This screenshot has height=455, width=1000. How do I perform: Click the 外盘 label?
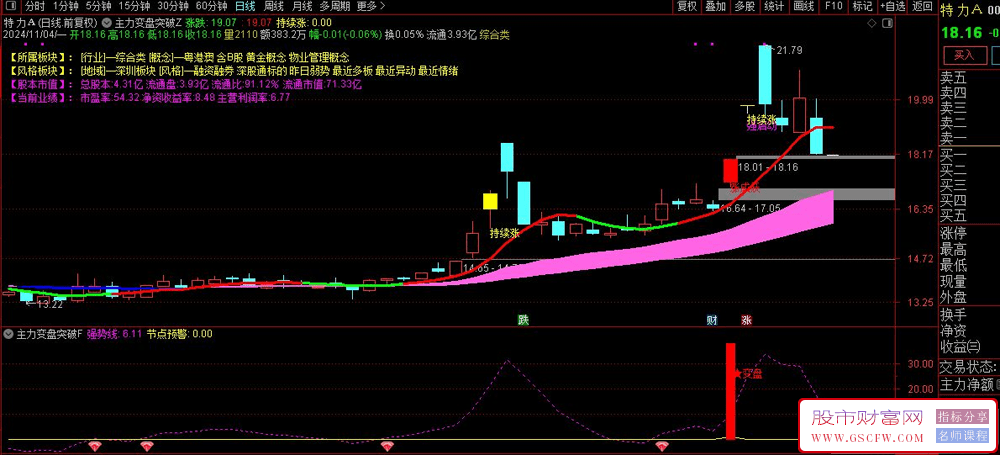pos(953,297)
